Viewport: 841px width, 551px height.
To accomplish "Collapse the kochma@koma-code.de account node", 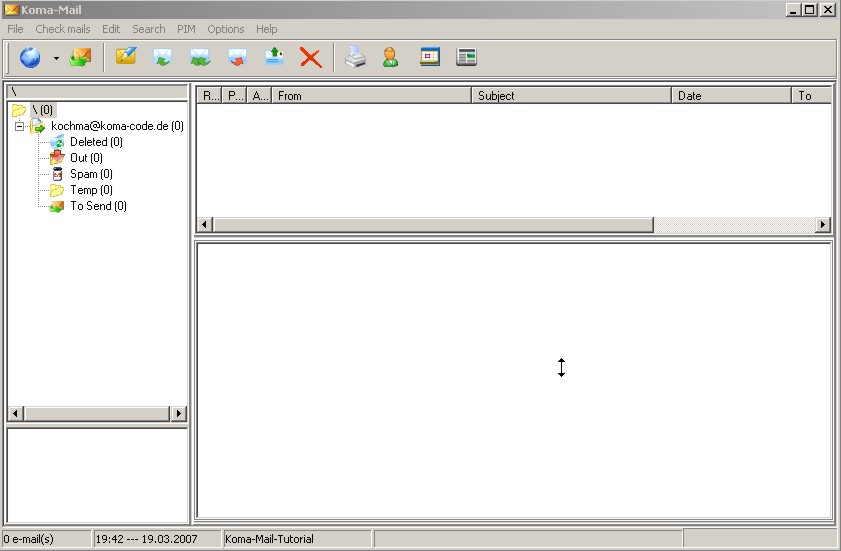I will (20, 127).
